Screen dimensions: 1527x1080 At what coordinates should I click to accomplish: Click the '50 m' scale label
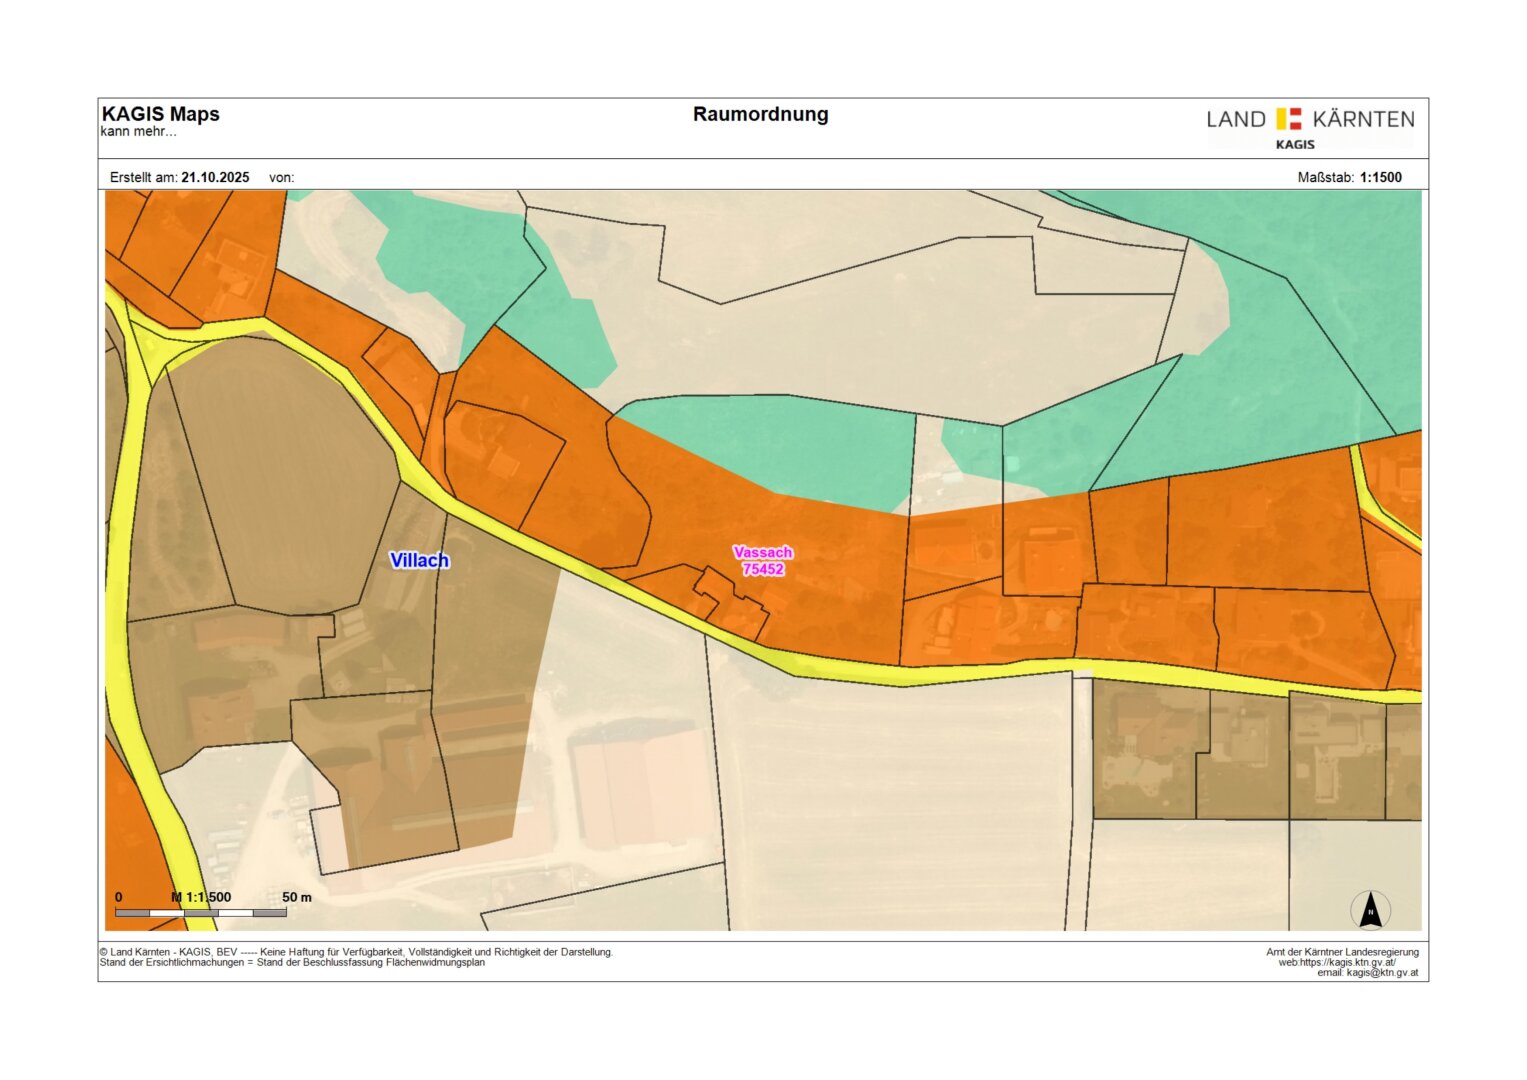[297, 897]
